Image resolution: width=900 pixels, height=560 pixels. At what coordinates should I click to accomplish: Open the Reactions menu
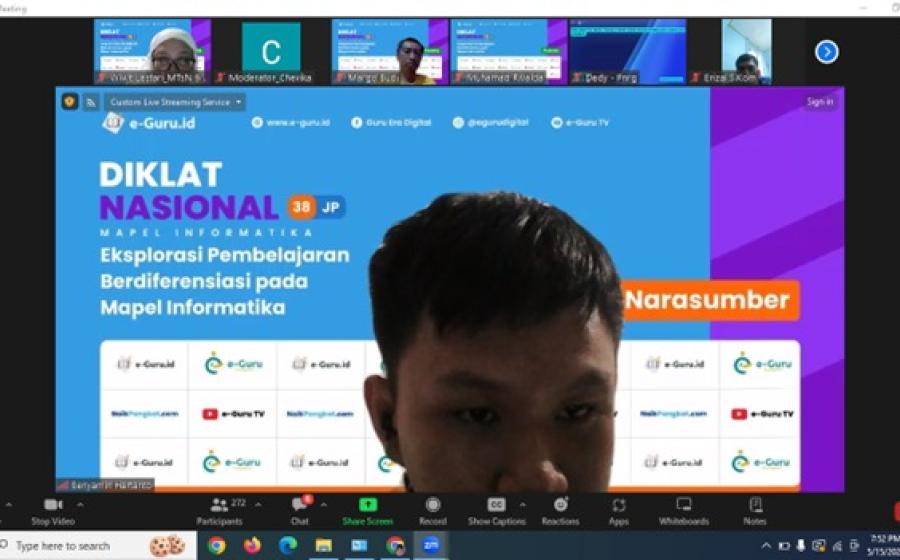(x=560, y=505)
